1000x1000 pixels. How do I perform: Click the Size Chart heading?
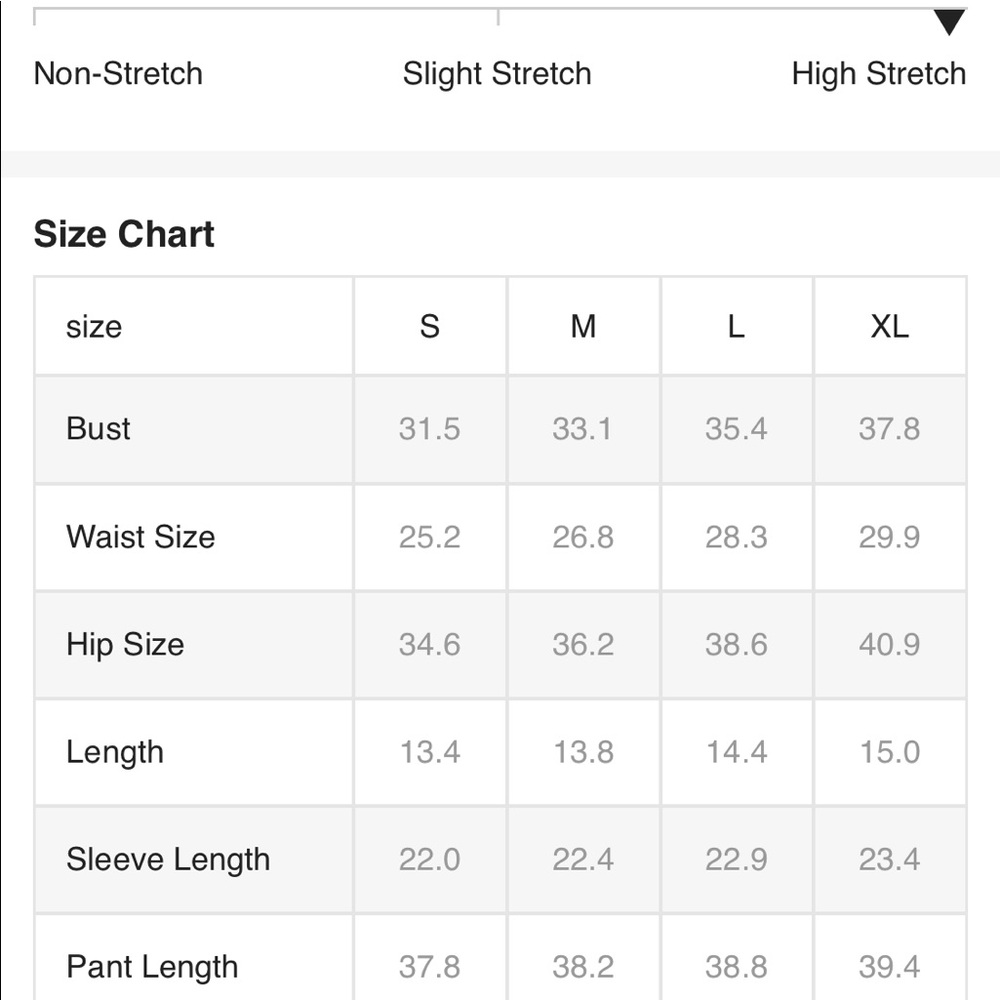click(x=124, y=234)
